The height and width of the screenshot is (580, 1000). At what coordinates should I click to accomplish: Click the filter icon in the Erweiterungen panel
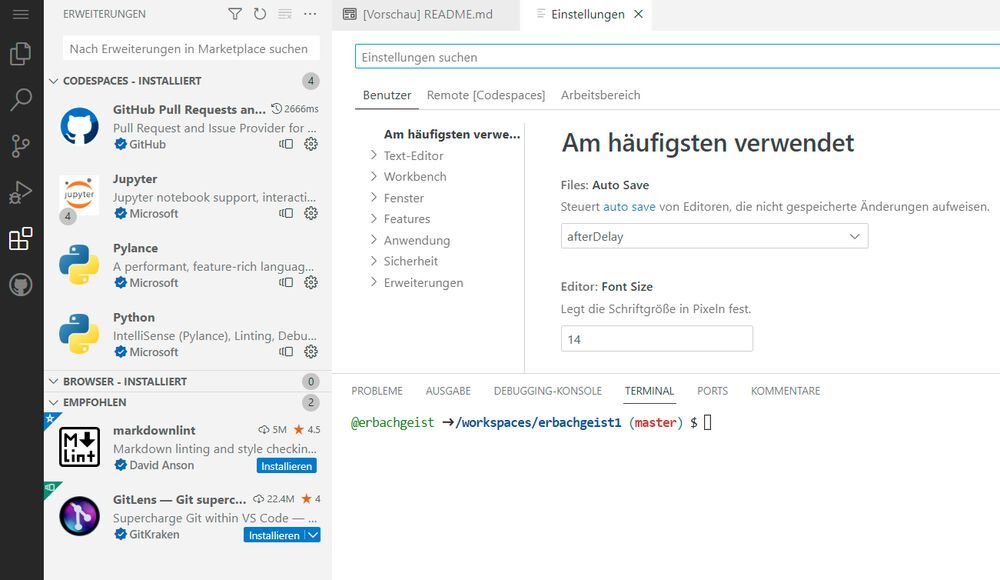point(234,14)
